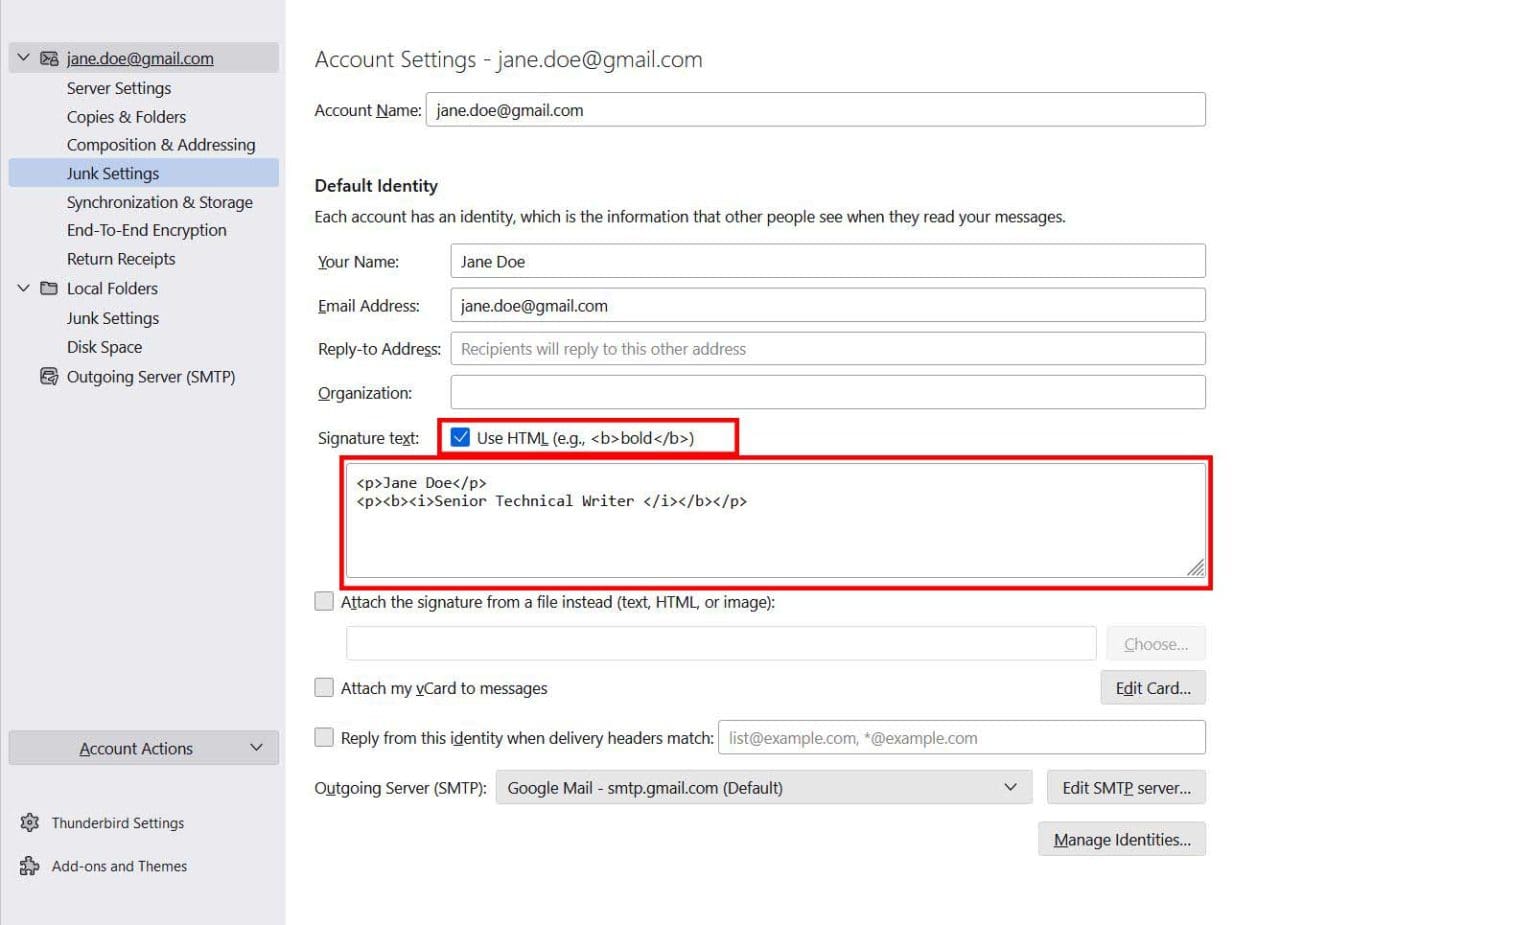Open Thunderbird Settings via gear icon
The width and height of the screenshot is (1536, 925).
[30, 822]
